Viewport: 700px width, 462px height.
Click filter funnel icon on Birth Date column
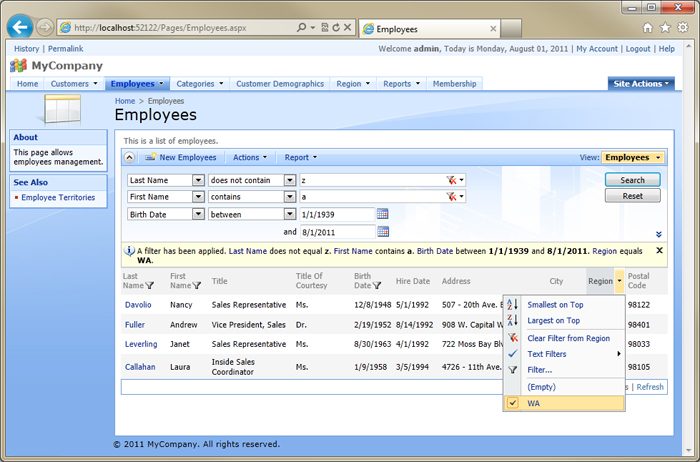[x=377, y=286]
